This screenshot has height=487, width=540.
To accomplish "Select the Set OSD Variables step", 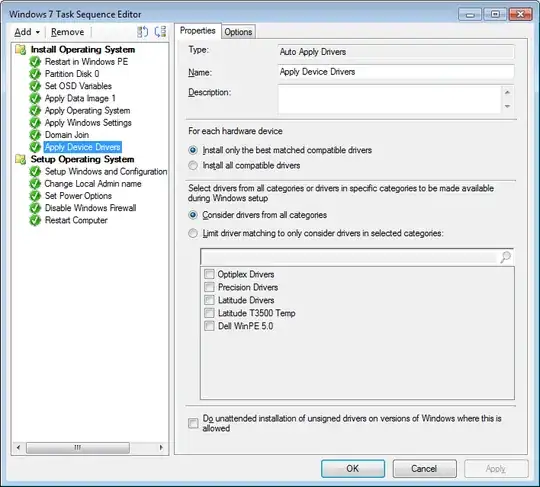I will coord(78,86).
